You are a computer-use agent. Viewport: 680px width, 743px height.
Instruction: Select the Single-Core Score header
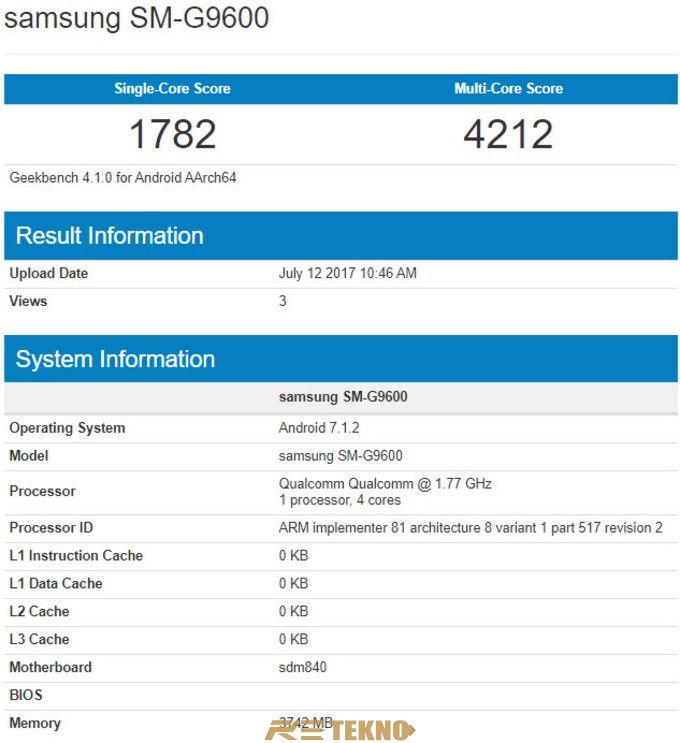(172, 89)
